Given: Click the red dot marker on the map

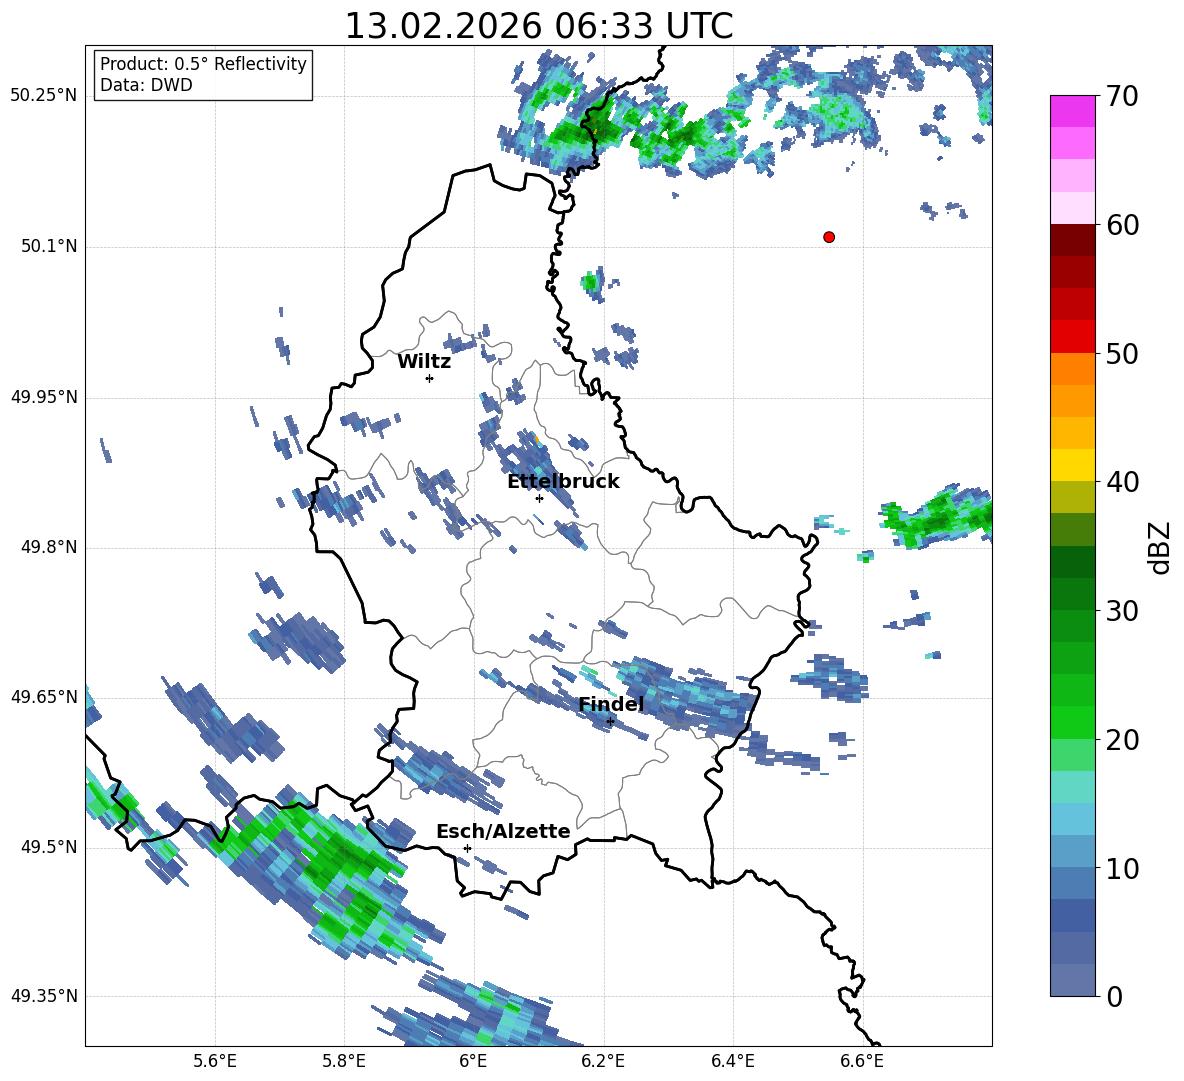Looking at the screenshot, I should pyautogui.click(x=829, y=237).
